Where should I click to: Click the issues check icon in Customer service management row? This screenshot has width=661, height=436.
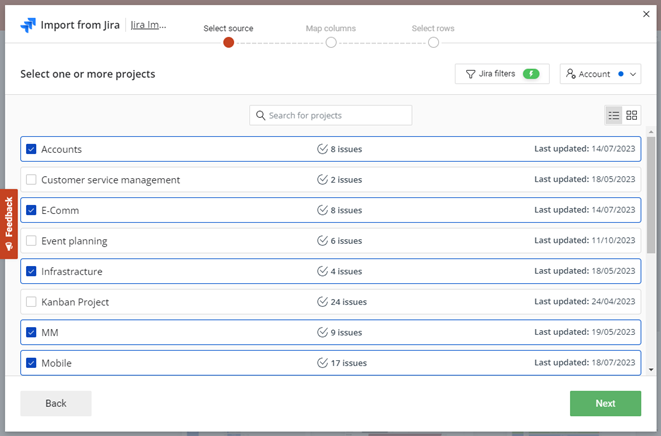(x=322, y=180)
